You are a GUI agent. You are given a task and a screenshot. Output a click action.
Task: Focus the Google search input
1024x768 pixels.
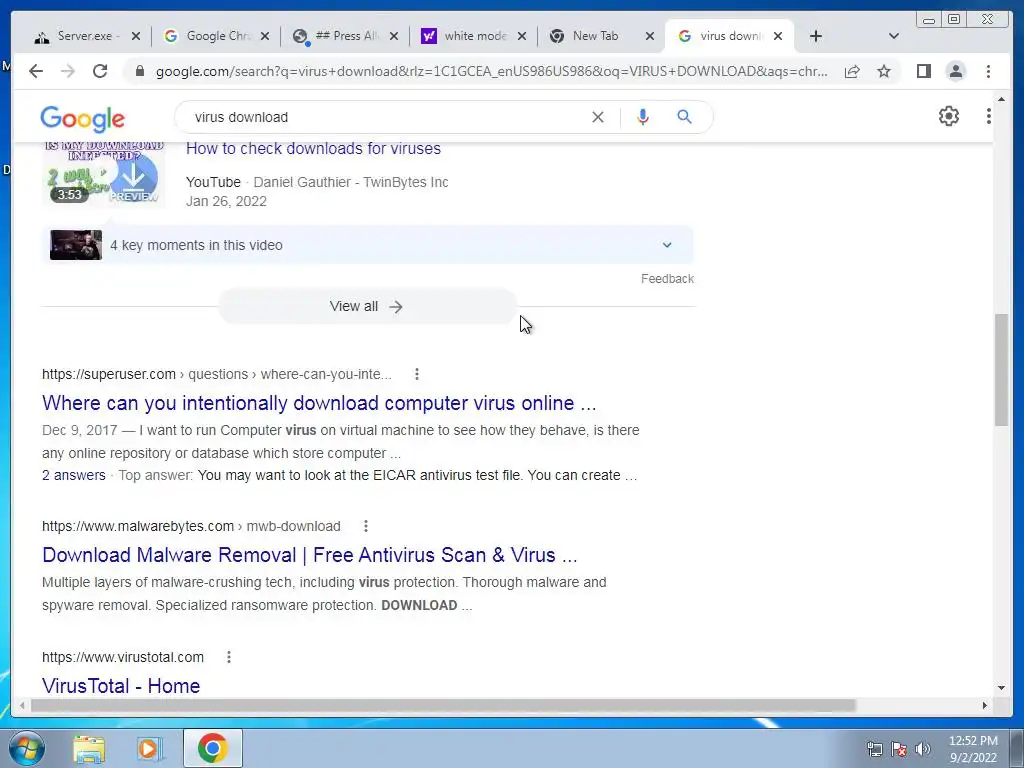pyautogui.click(x=385, y=117)
